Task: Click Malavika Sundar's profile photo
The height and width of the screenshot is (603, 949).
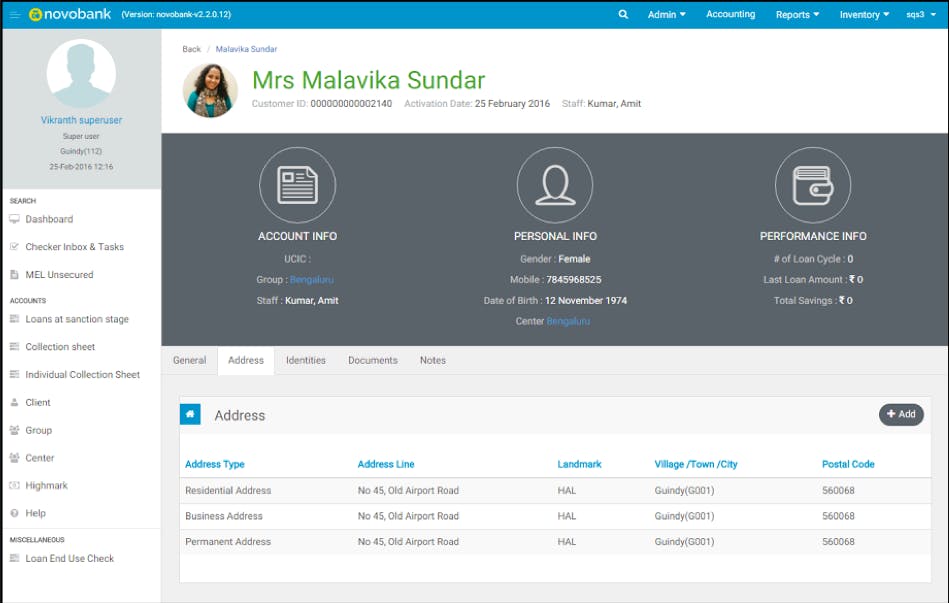Action: [x=210, y=91]
